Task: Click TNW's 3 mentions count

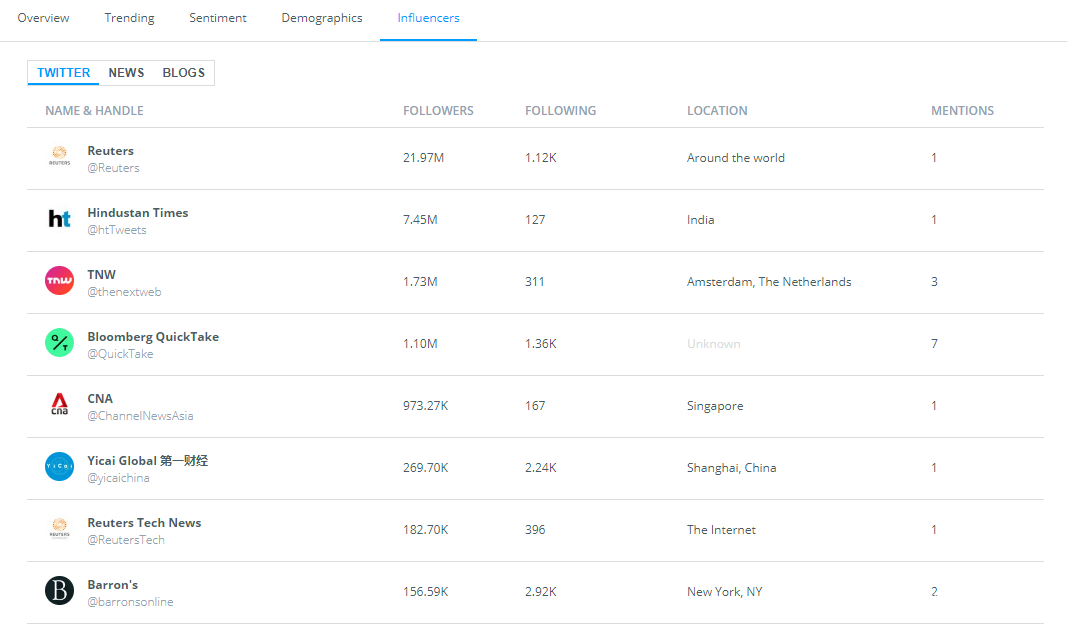Action: (x=934, y=282)
